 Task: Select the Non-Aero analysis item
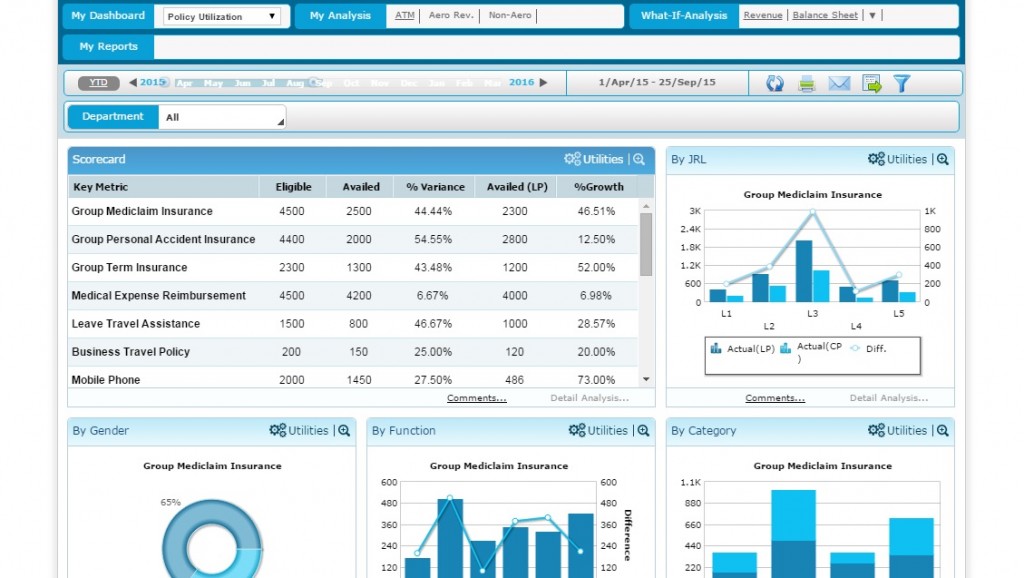click(x=510, y=15)
